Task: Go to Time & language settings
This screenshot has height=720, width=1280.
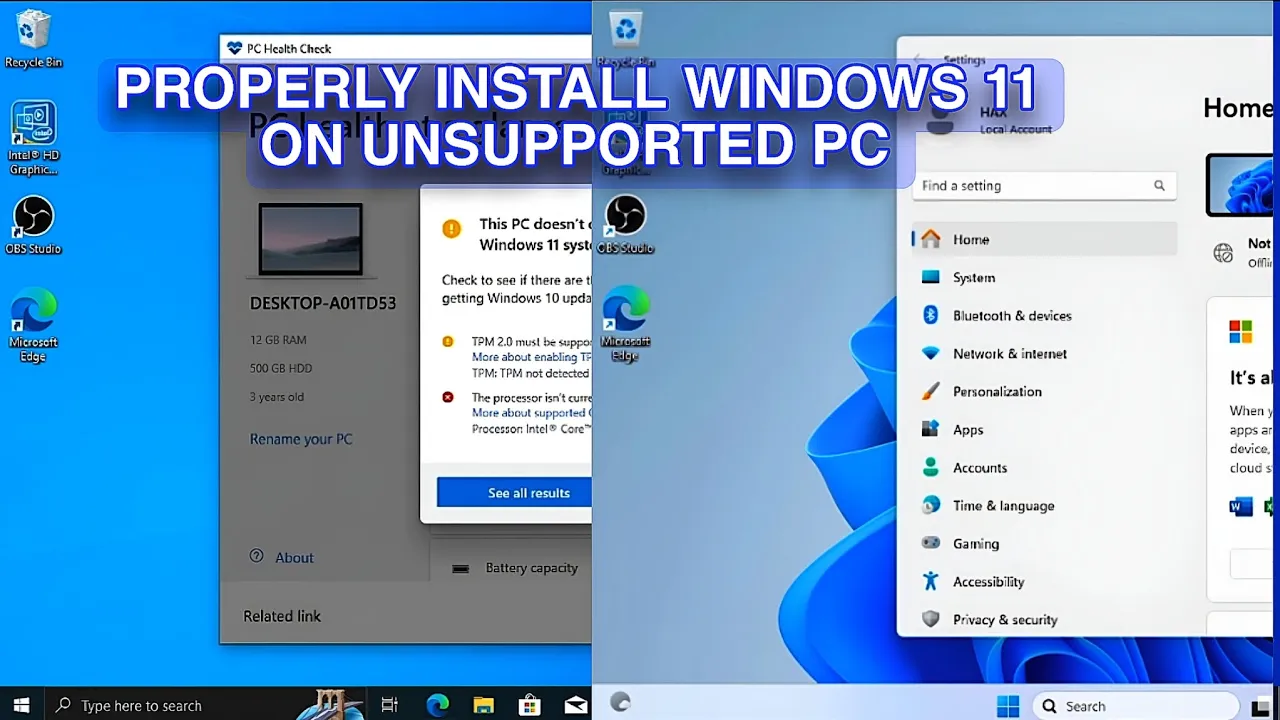Action: click(1044, 505)
